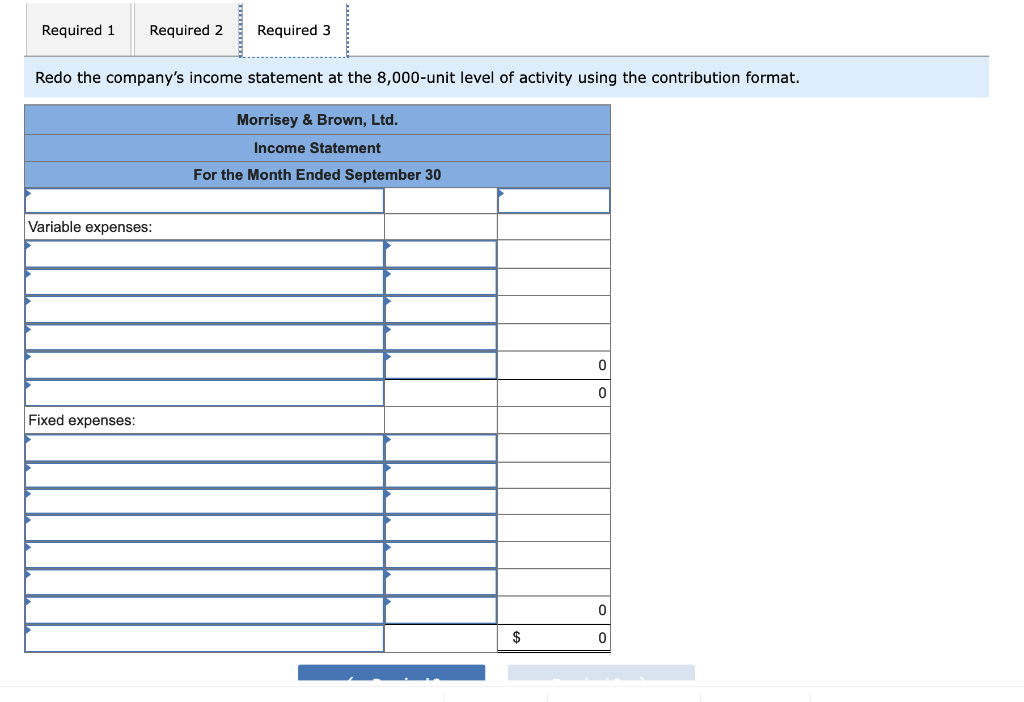Open the fourth label dropdown under Fixed expenses
This screenshot has width=1024, height=702.
[204, 528]
